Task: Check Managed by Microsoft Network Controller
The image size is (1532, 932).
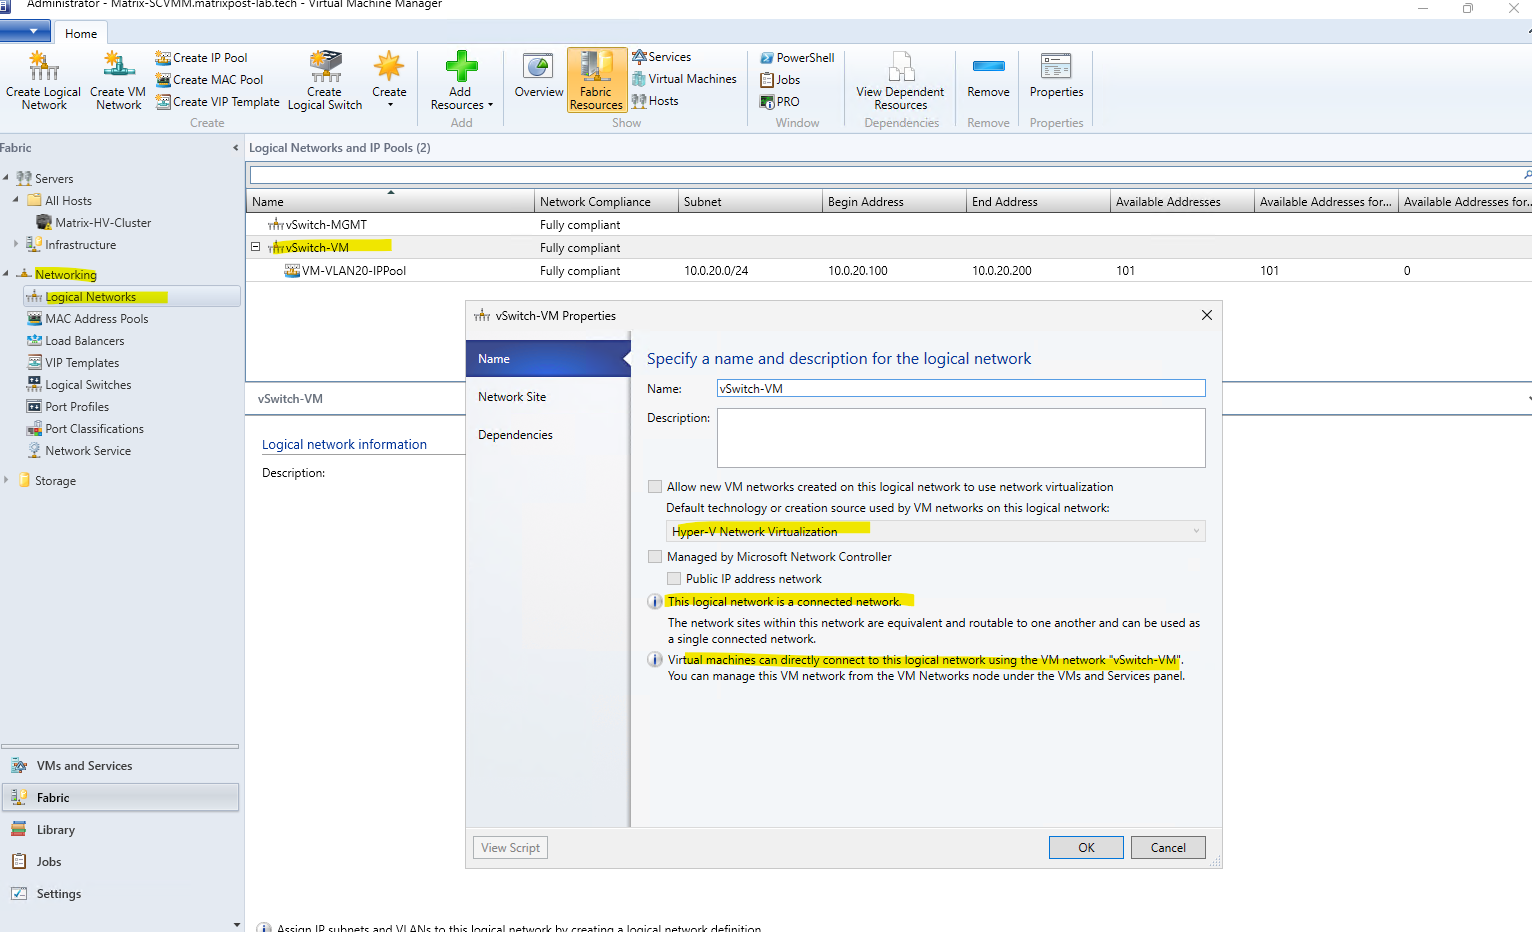Action: (x=655, y=557)
